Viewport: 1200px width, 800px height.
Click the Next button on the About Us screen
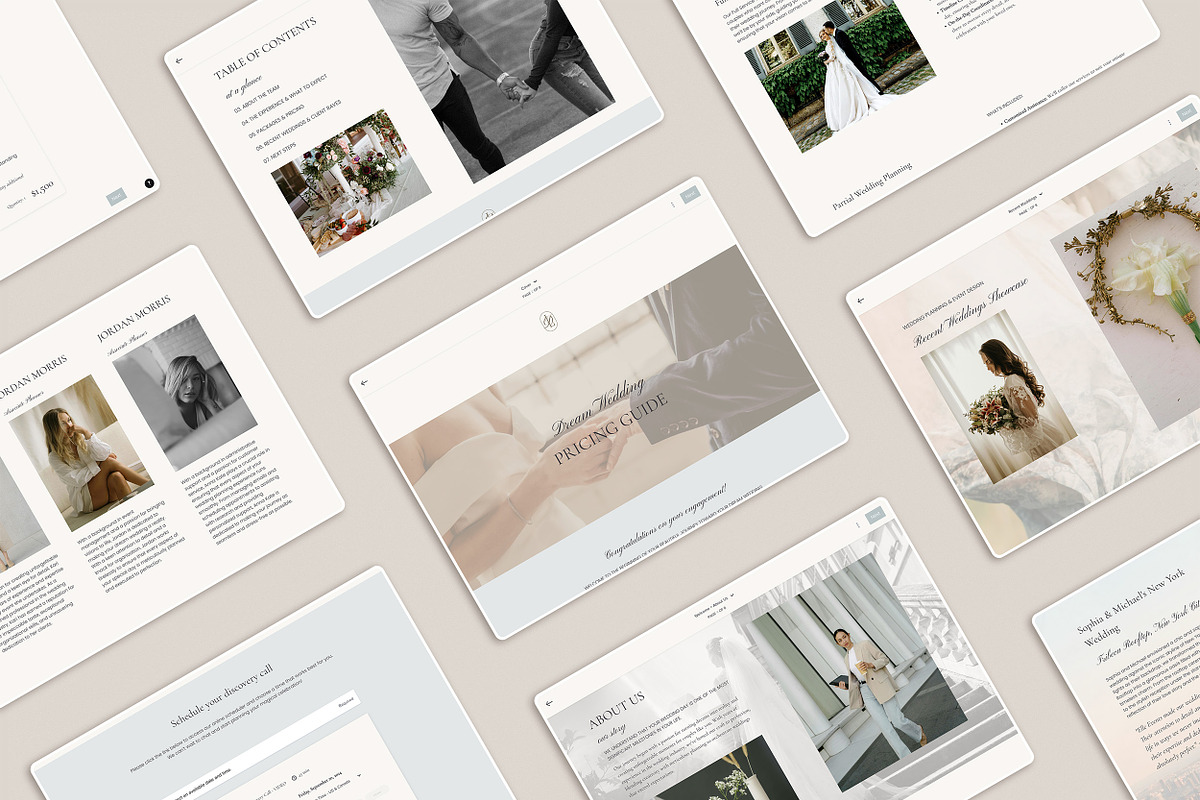point(876,515)
